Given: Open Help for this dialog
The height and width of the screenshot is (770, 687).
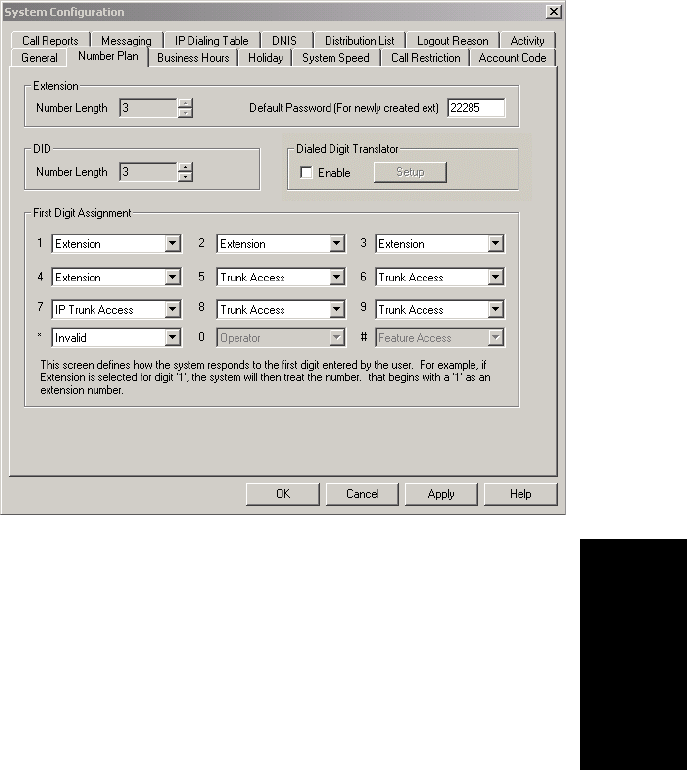Looking at the screenshot, I should point(521,494).
